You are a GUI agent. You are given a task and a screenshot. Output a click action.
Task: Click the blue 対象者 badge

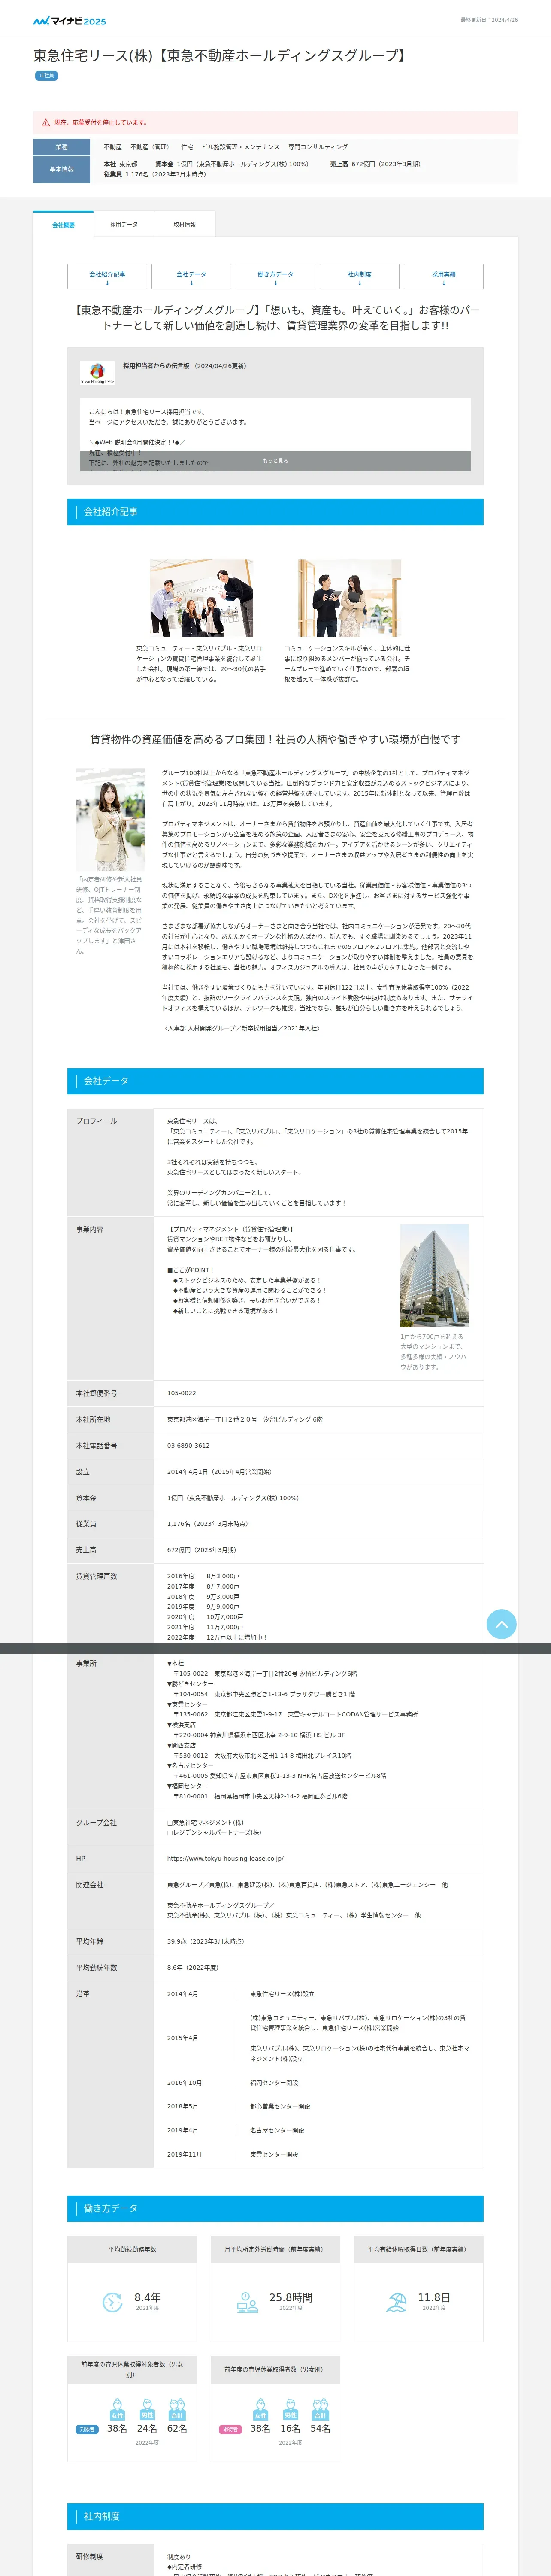87,2429
